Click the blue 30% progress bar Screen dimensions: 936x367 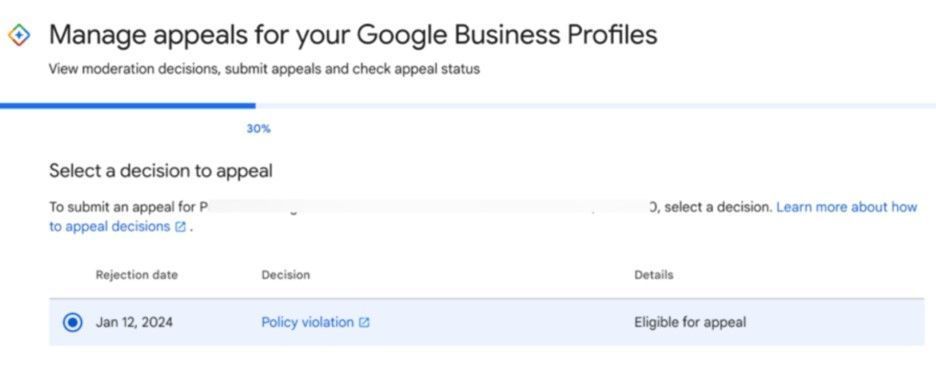tap(128, 106)
